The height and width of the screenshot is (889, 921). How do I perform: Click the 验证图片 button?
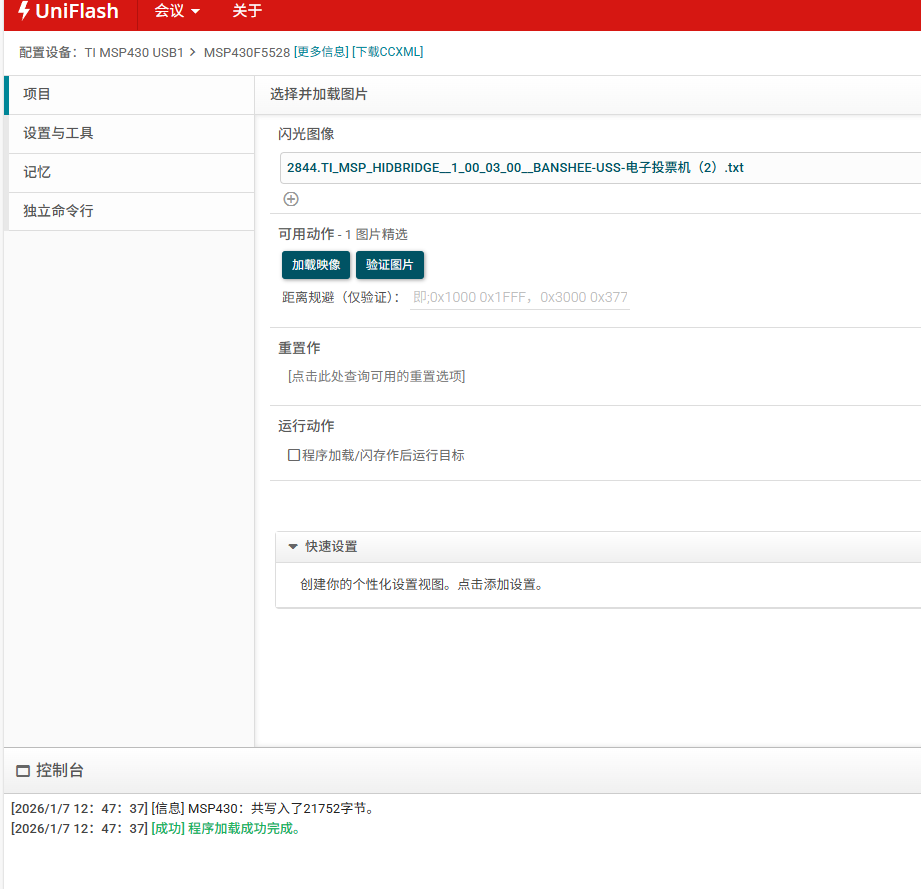coord(389,265)
